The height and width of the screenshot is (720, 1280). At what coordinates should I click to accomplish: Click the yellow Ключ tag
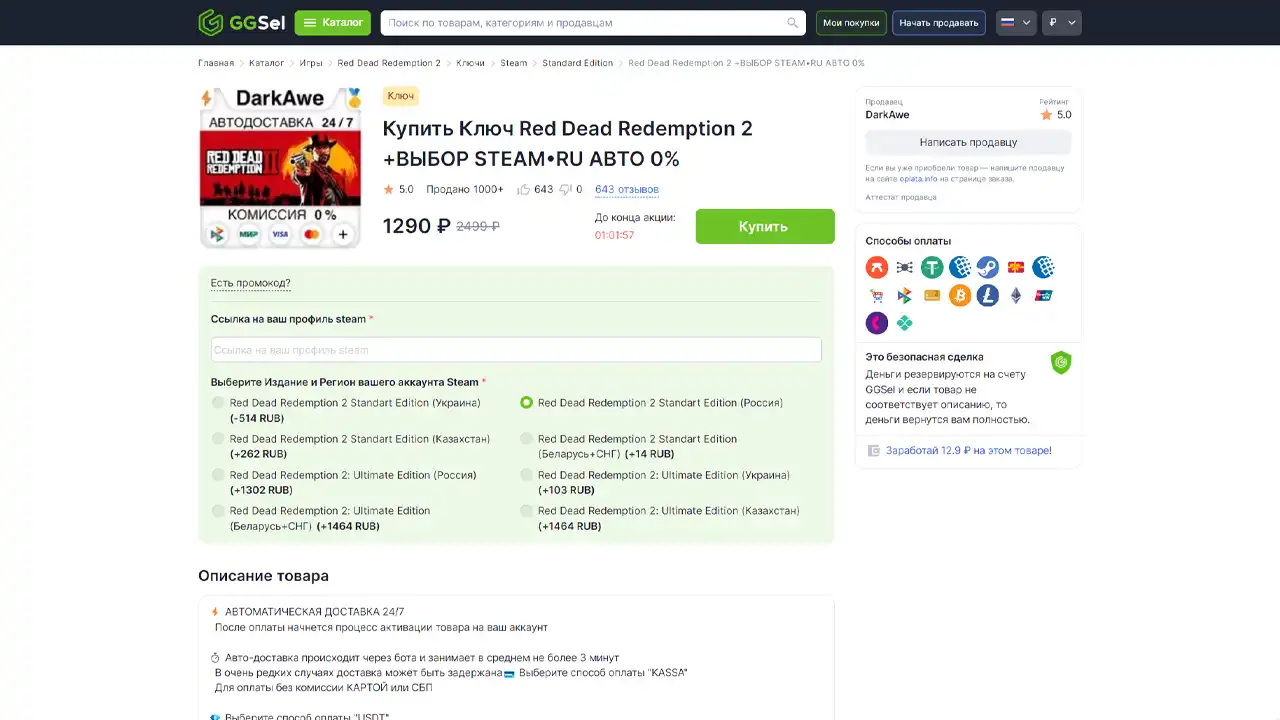401,96
